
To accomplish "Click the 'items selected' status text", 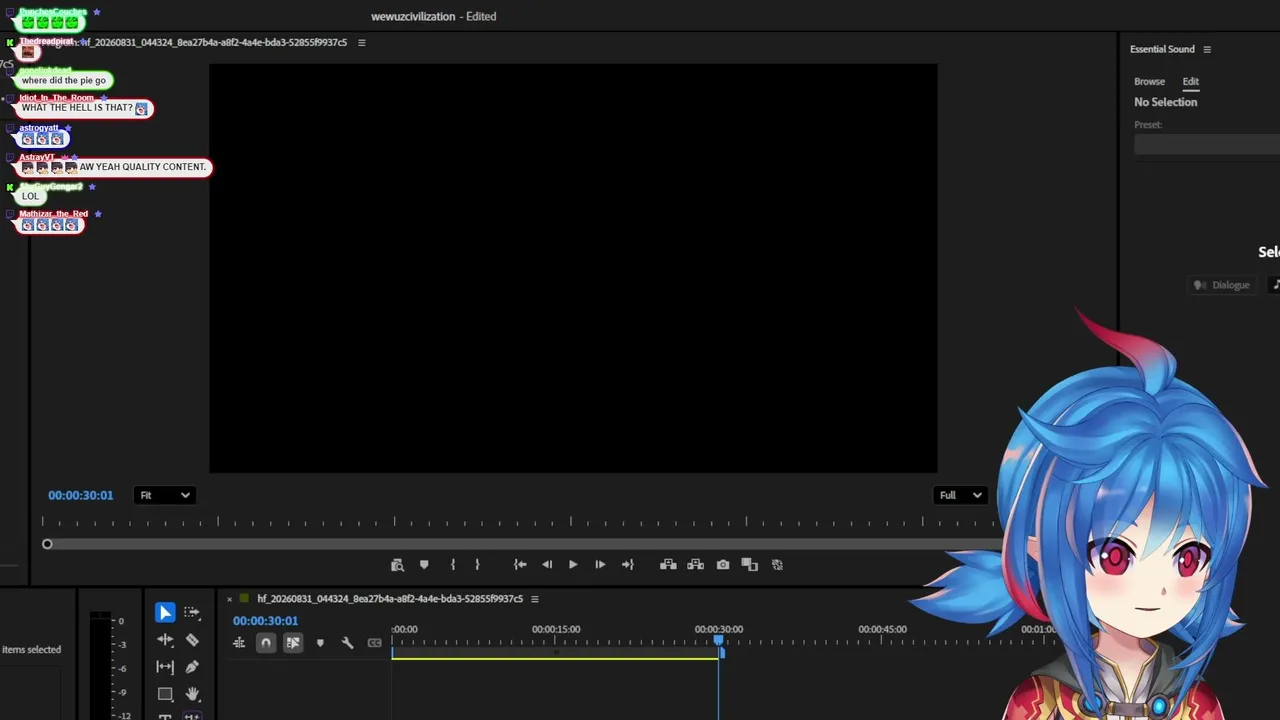I will pos(31,650).
